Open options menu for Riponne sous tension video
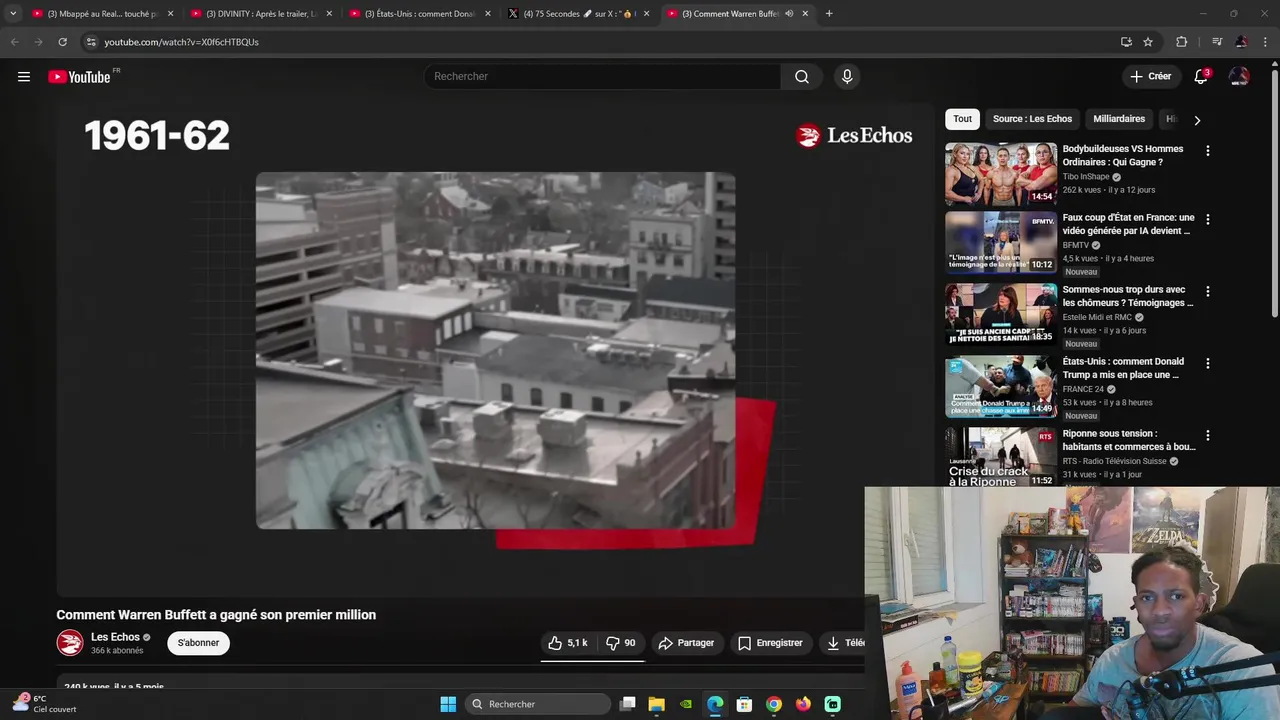The image size is (1280, 720). [1207, 435]
